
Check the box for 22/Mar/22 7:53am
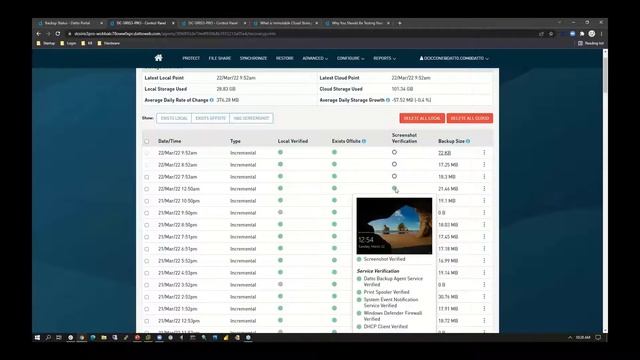click(x=147, y=177)
